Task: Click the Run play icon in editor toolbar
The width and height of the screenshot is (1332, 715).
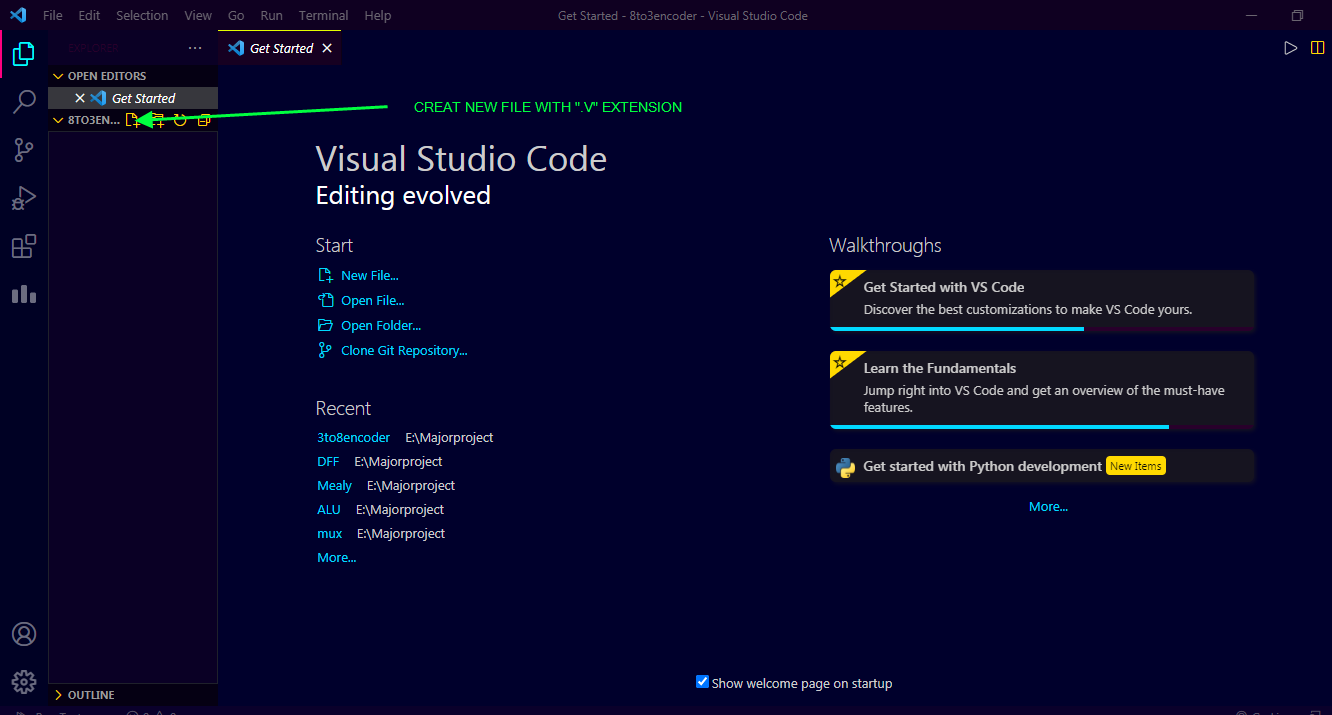Action: click(x=1291, y=48)
